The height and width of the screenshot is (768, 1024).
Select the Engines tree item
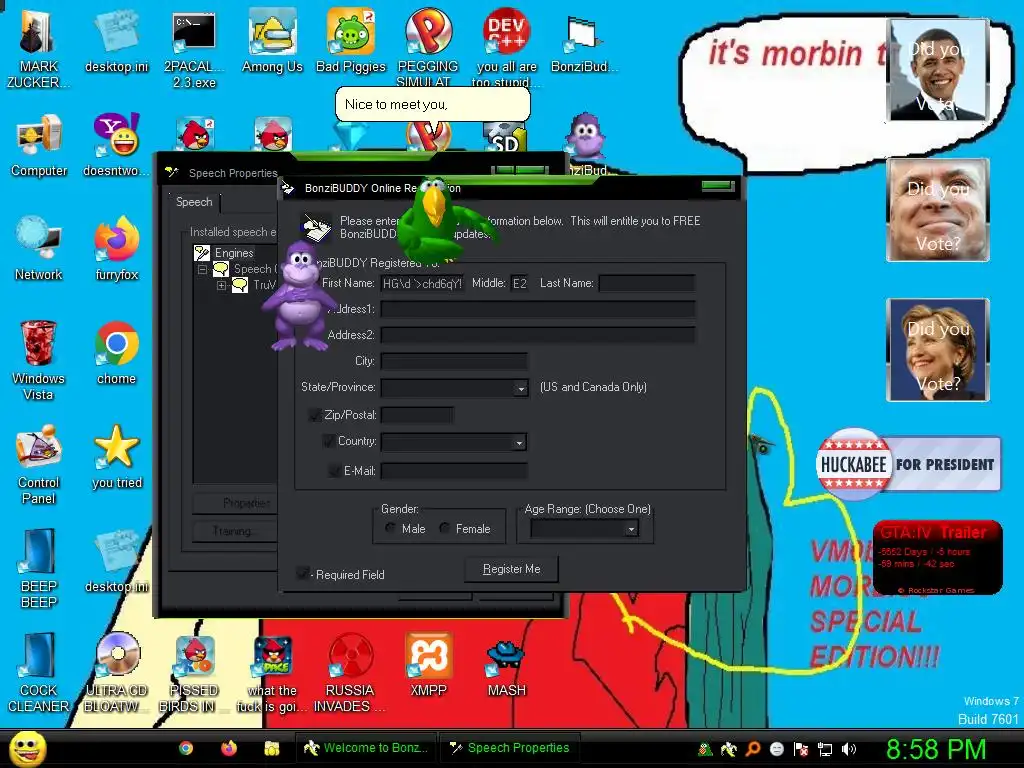click(234, 253)
